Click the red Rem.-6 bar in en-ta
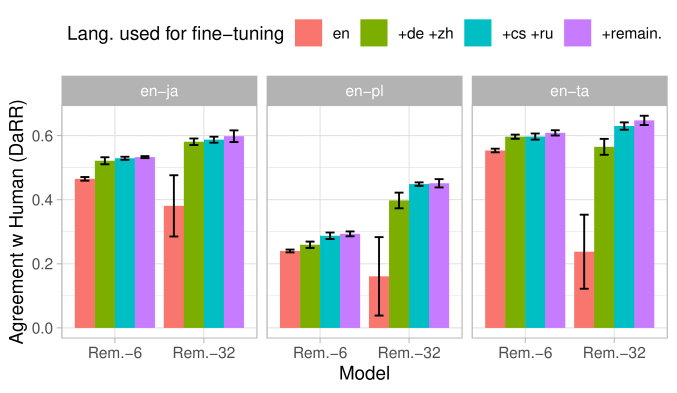677x393 pixels. [x=495, y=239]
